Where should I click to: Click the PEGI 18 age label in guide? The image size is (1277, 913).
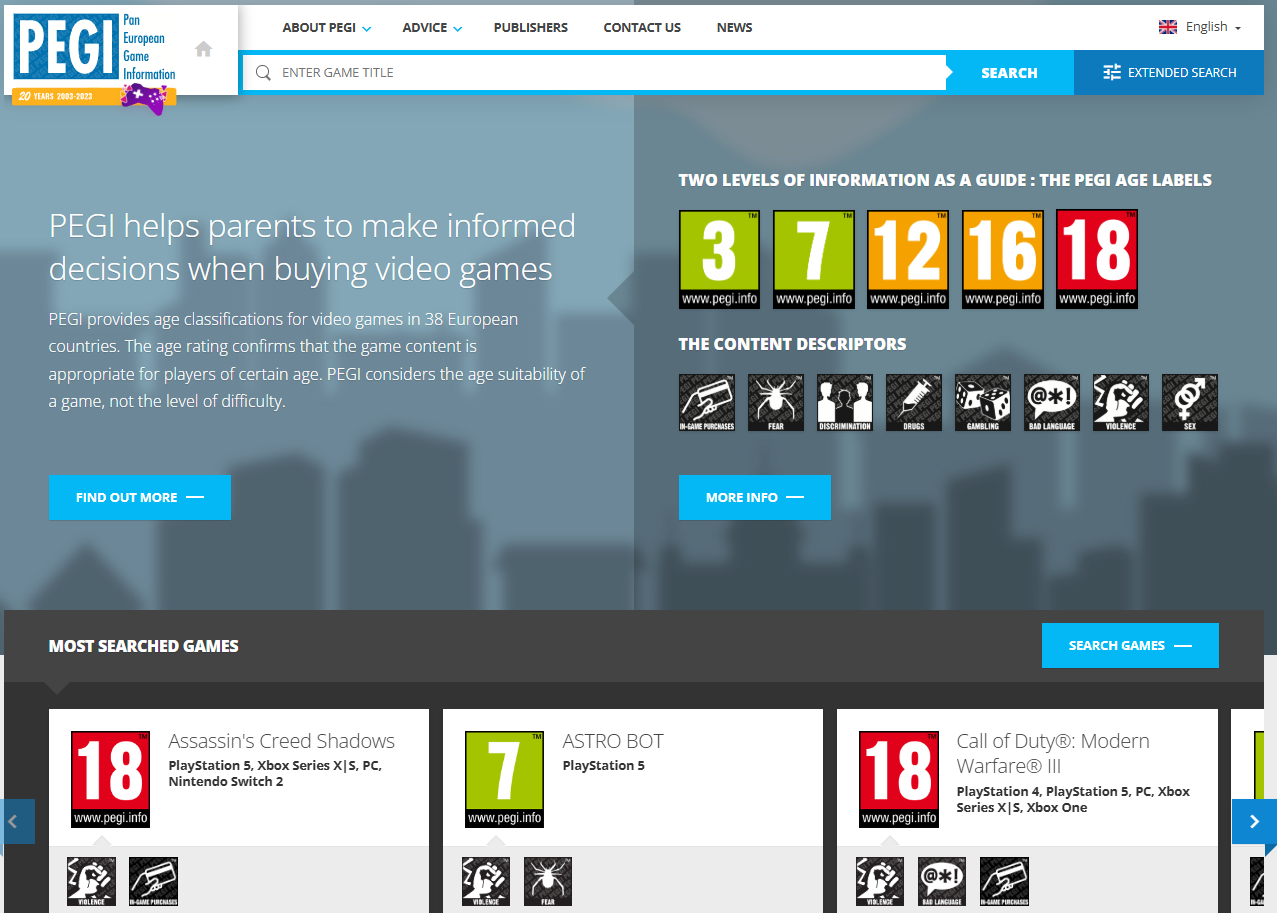coord(1097,259)
